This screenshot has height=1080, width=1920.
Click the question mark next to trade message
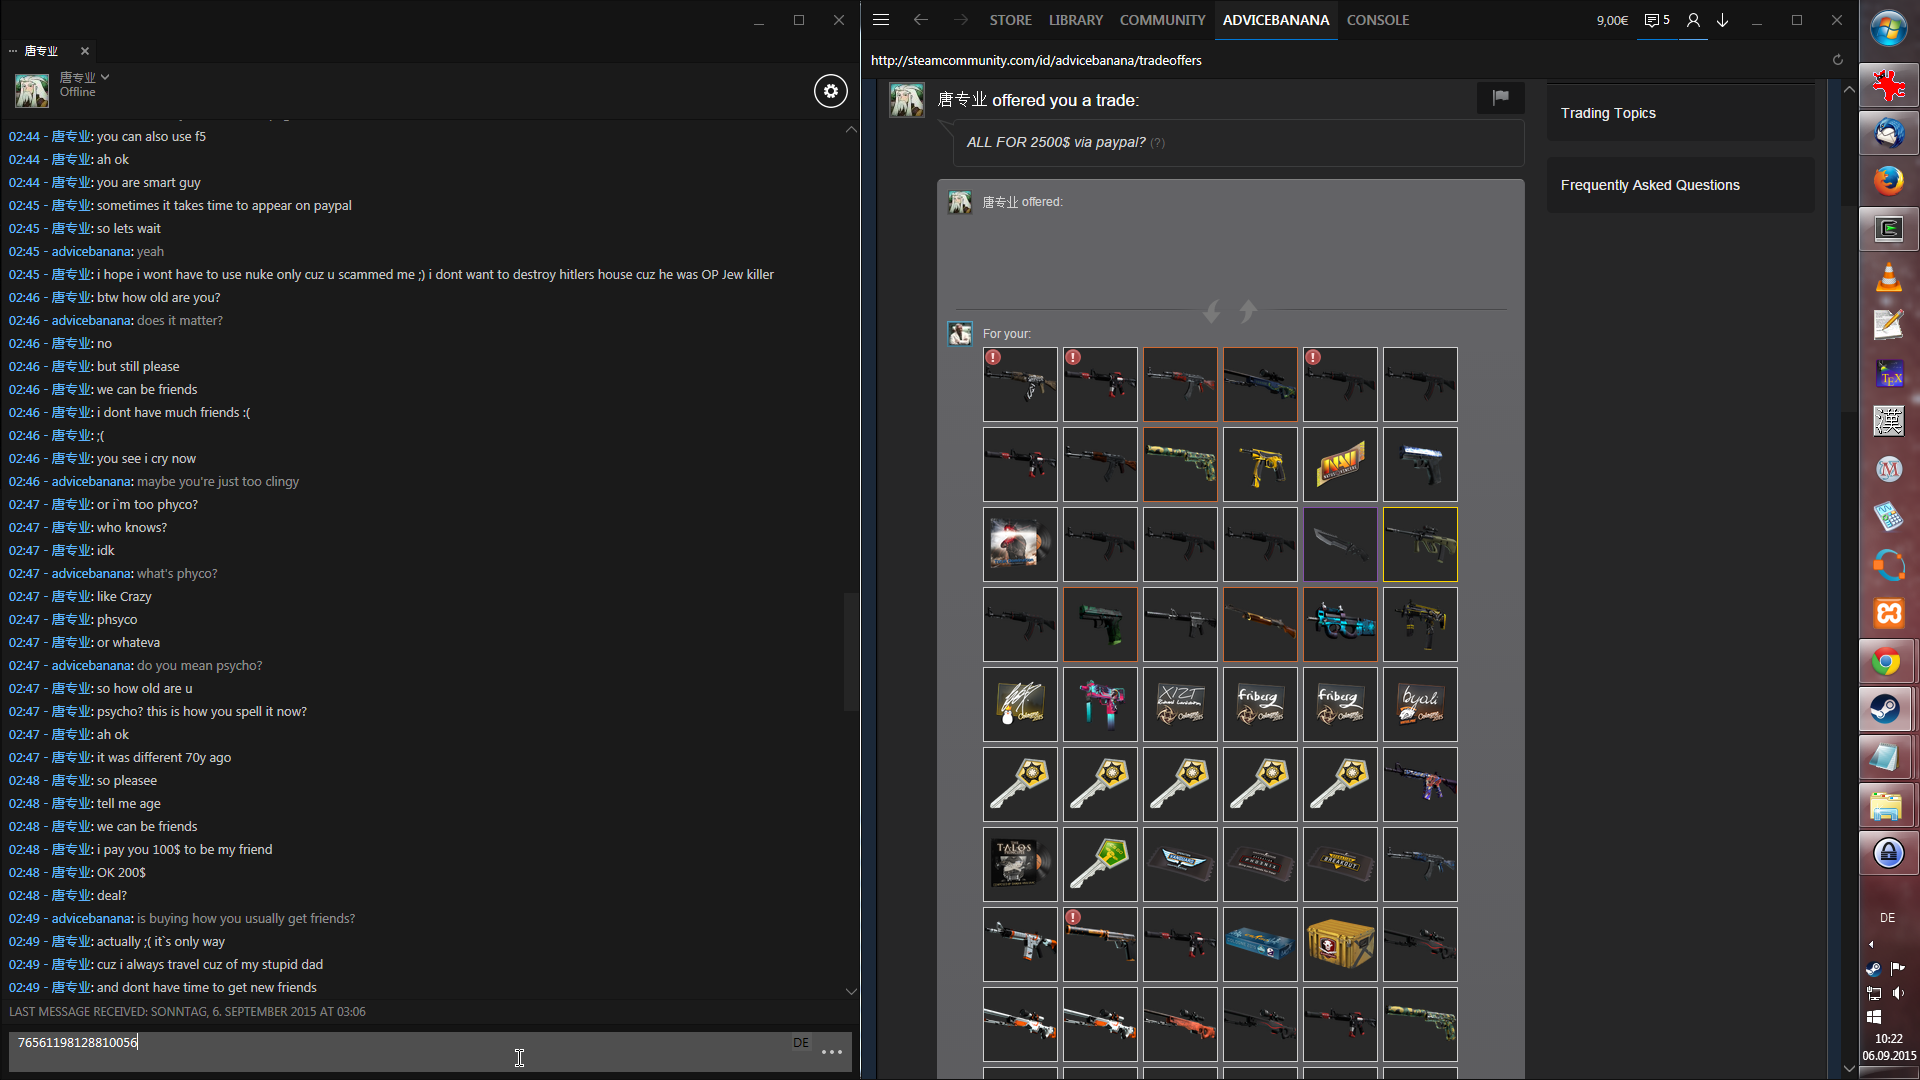click(1157, 143)
